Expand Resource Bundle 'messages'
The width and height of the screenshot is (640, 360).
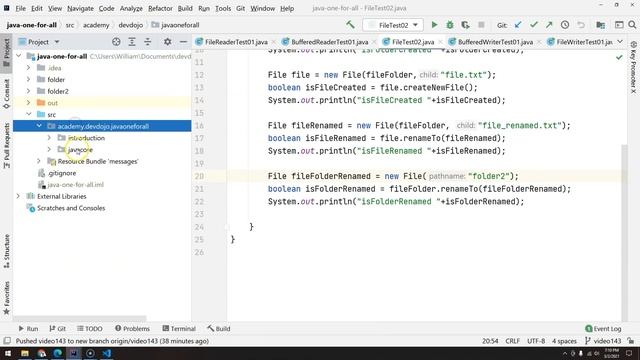39,161
